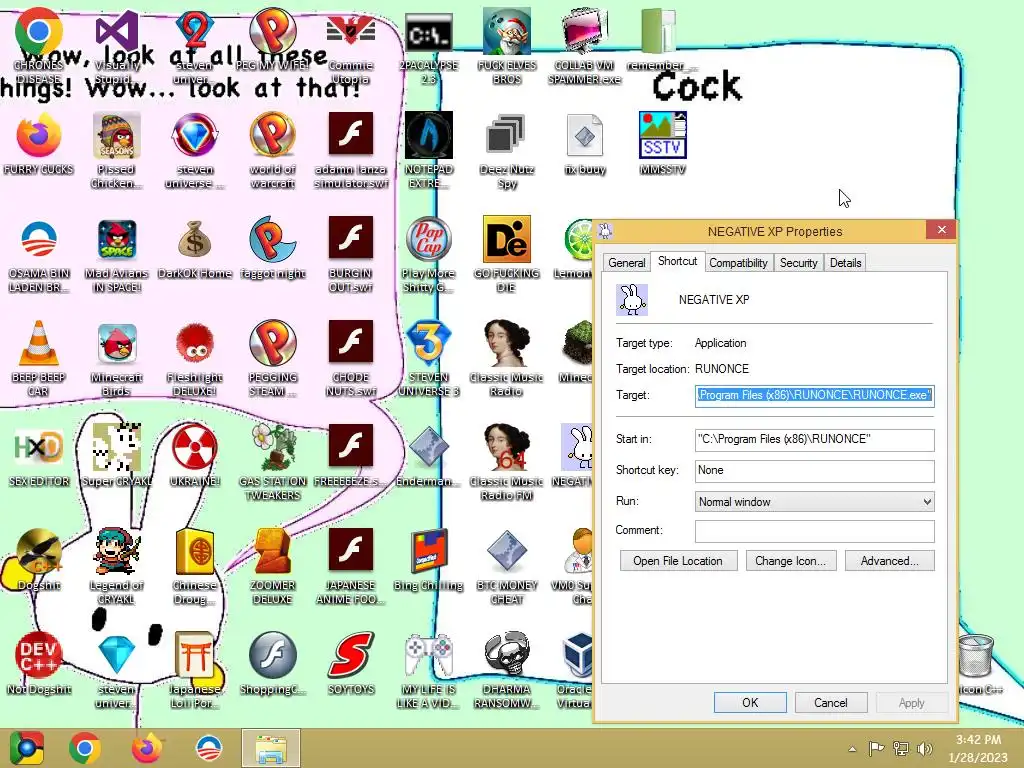Open the Run window mode dropdown
Image resolution: width=1024 pixels, height=768 pixels.
814,502
